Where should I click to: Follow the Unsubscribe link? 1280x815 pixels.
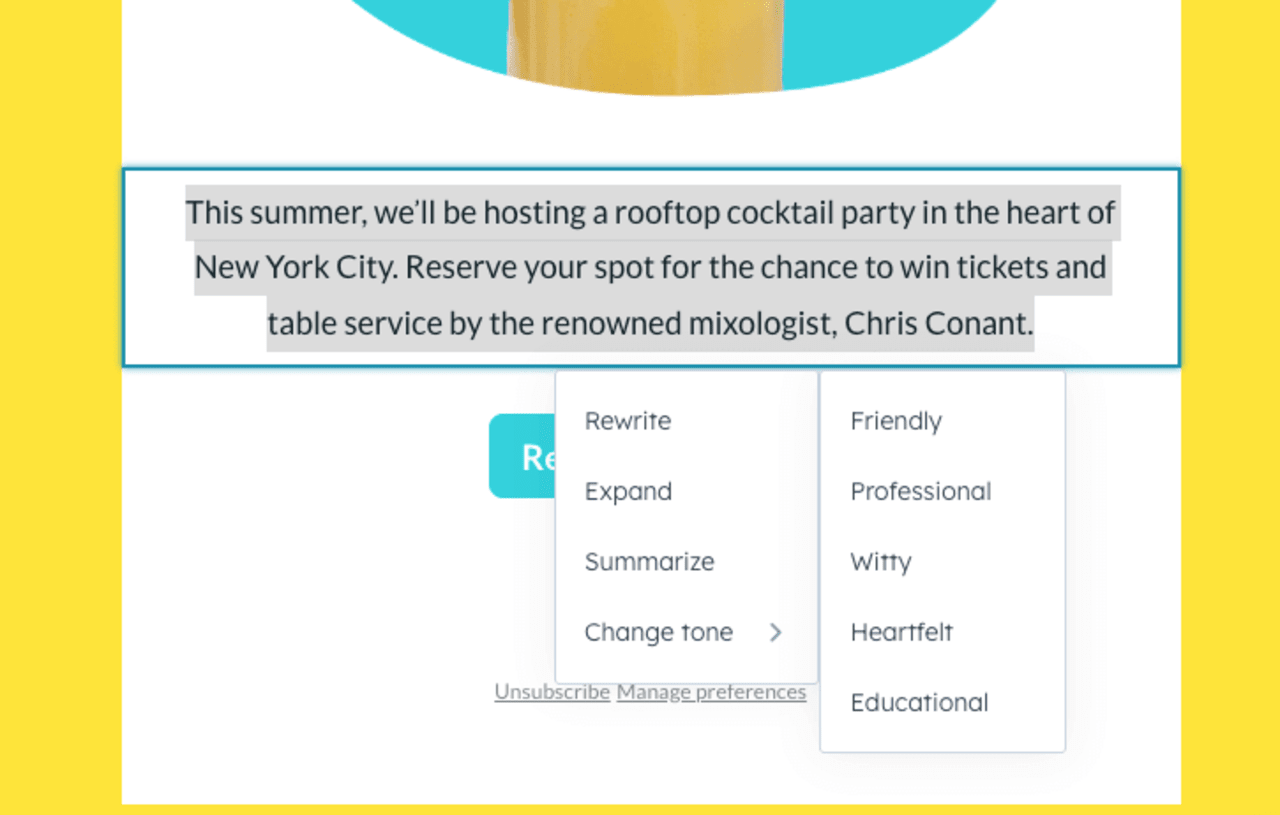tap(552, 692)
